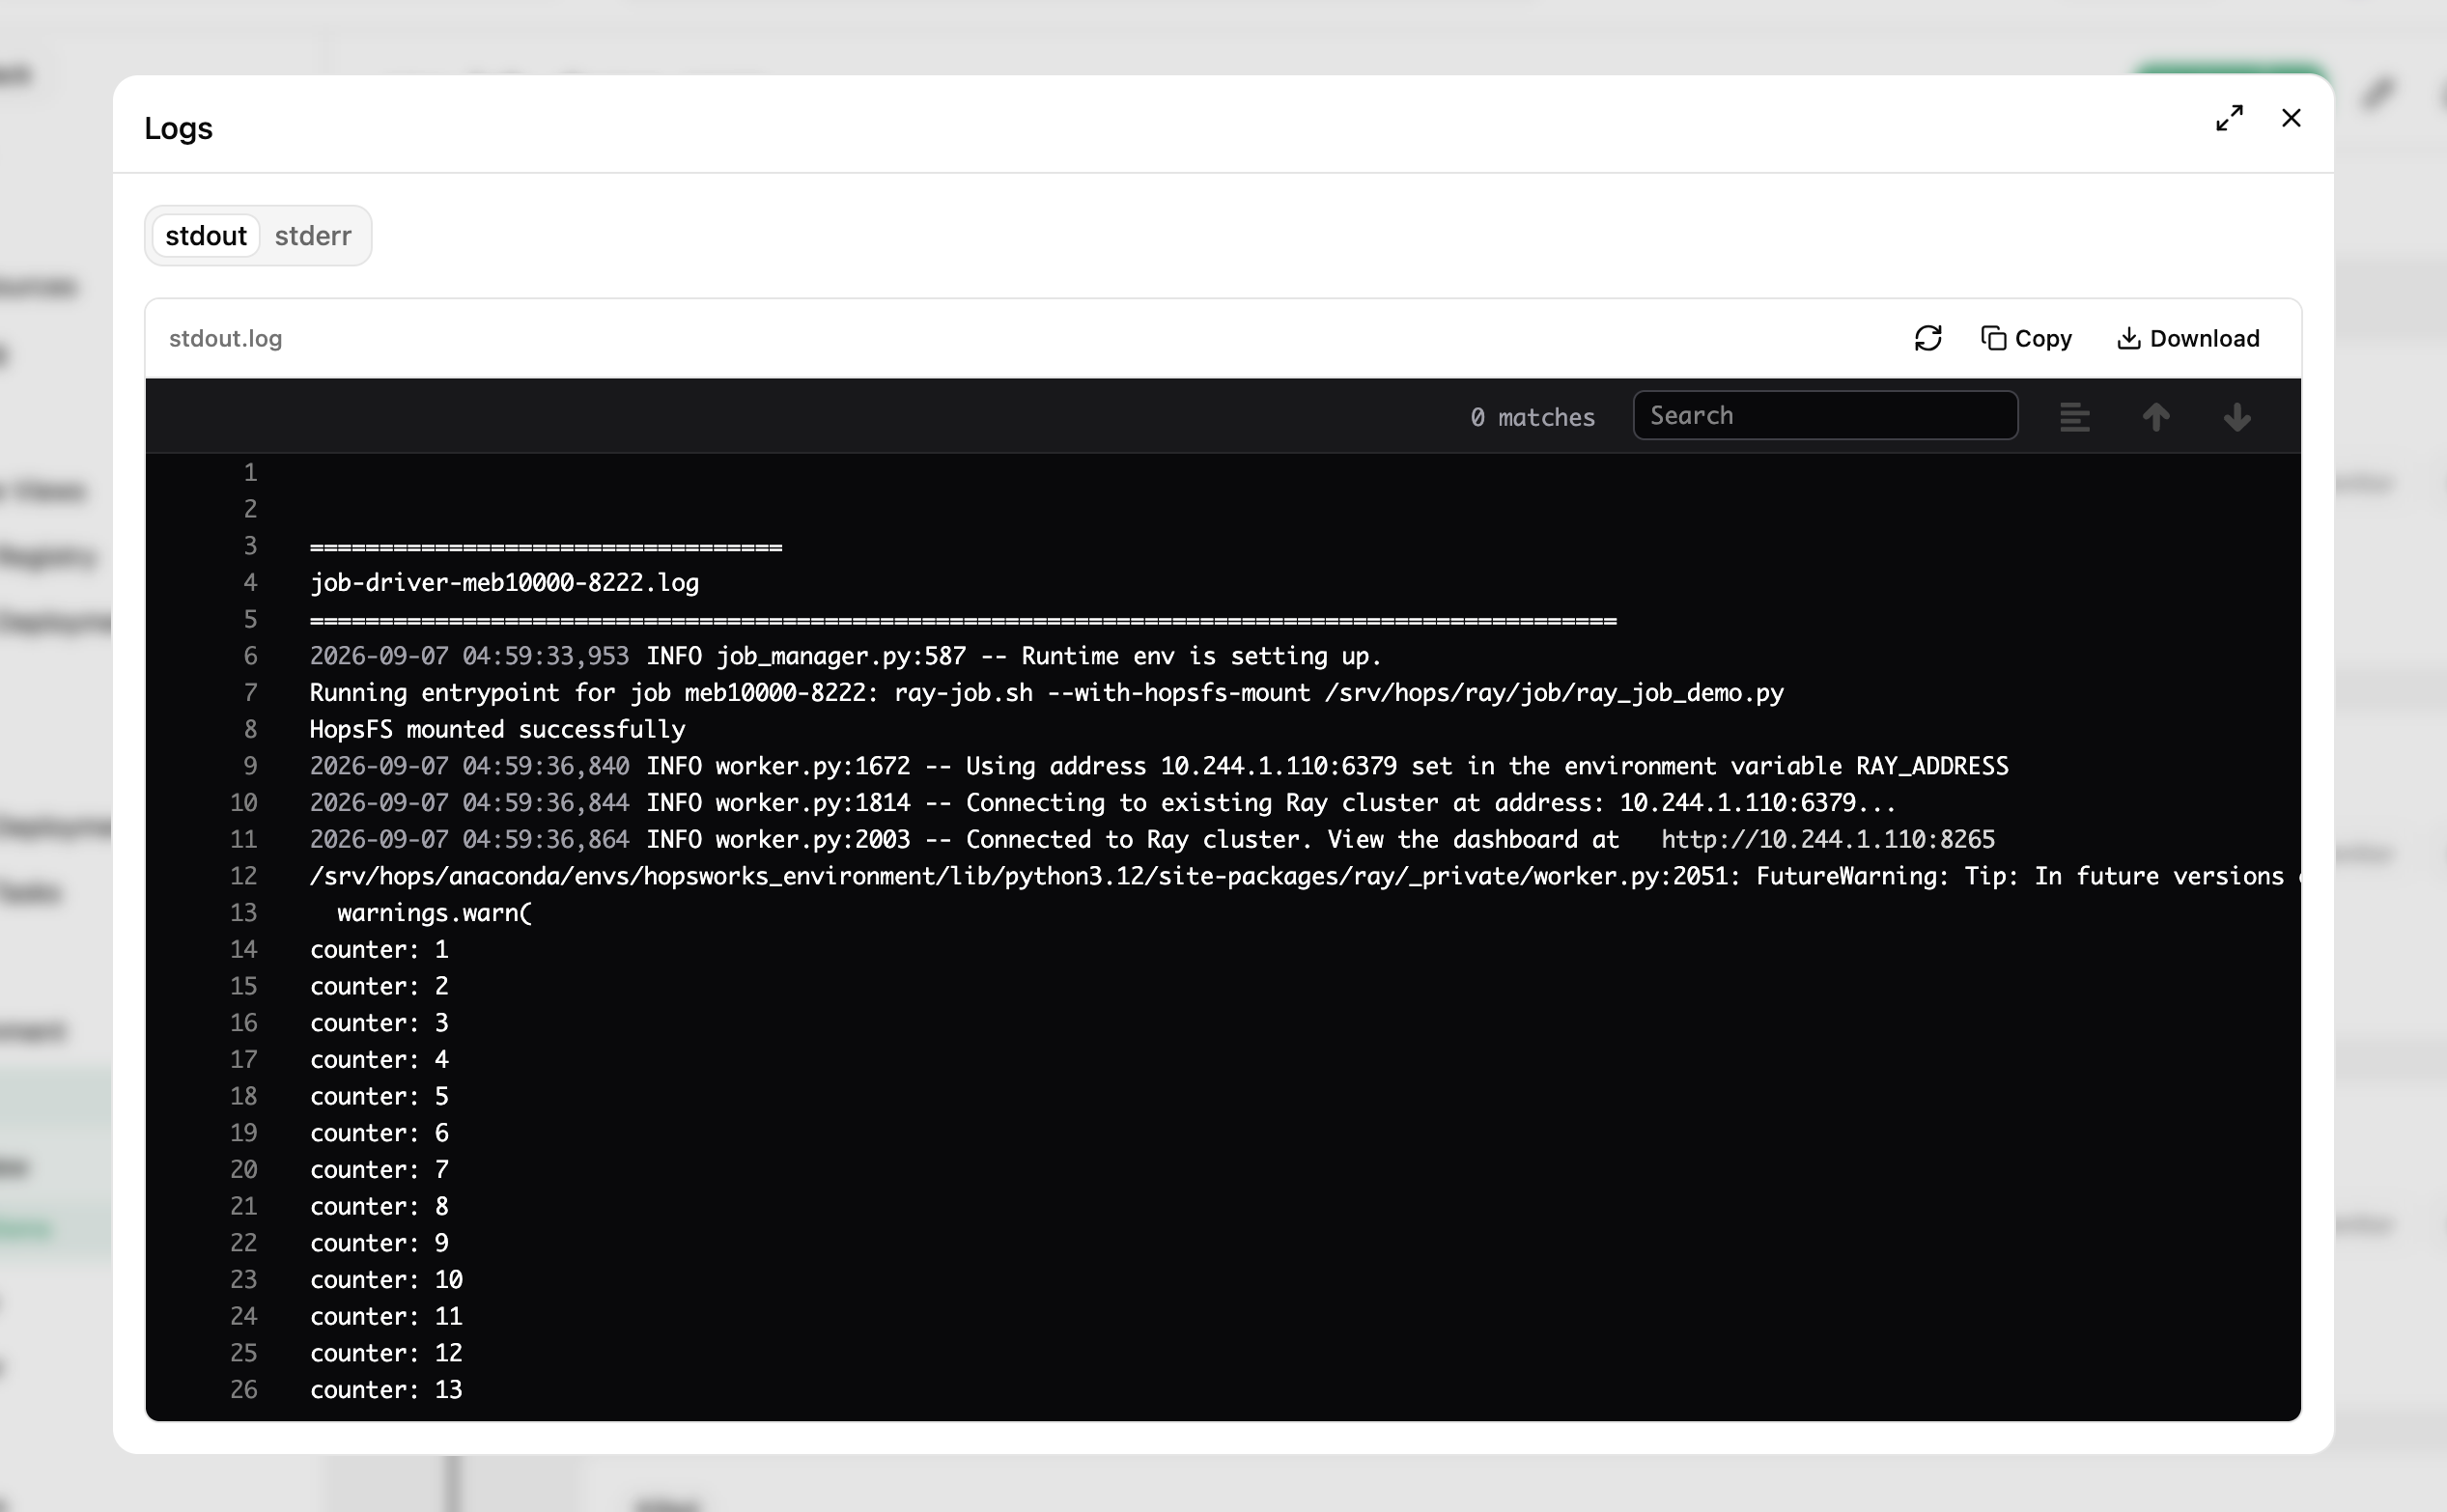
Task: Open the Ray dashboard URL http://10.244.1.110:8265
Action: [1827, 839]
